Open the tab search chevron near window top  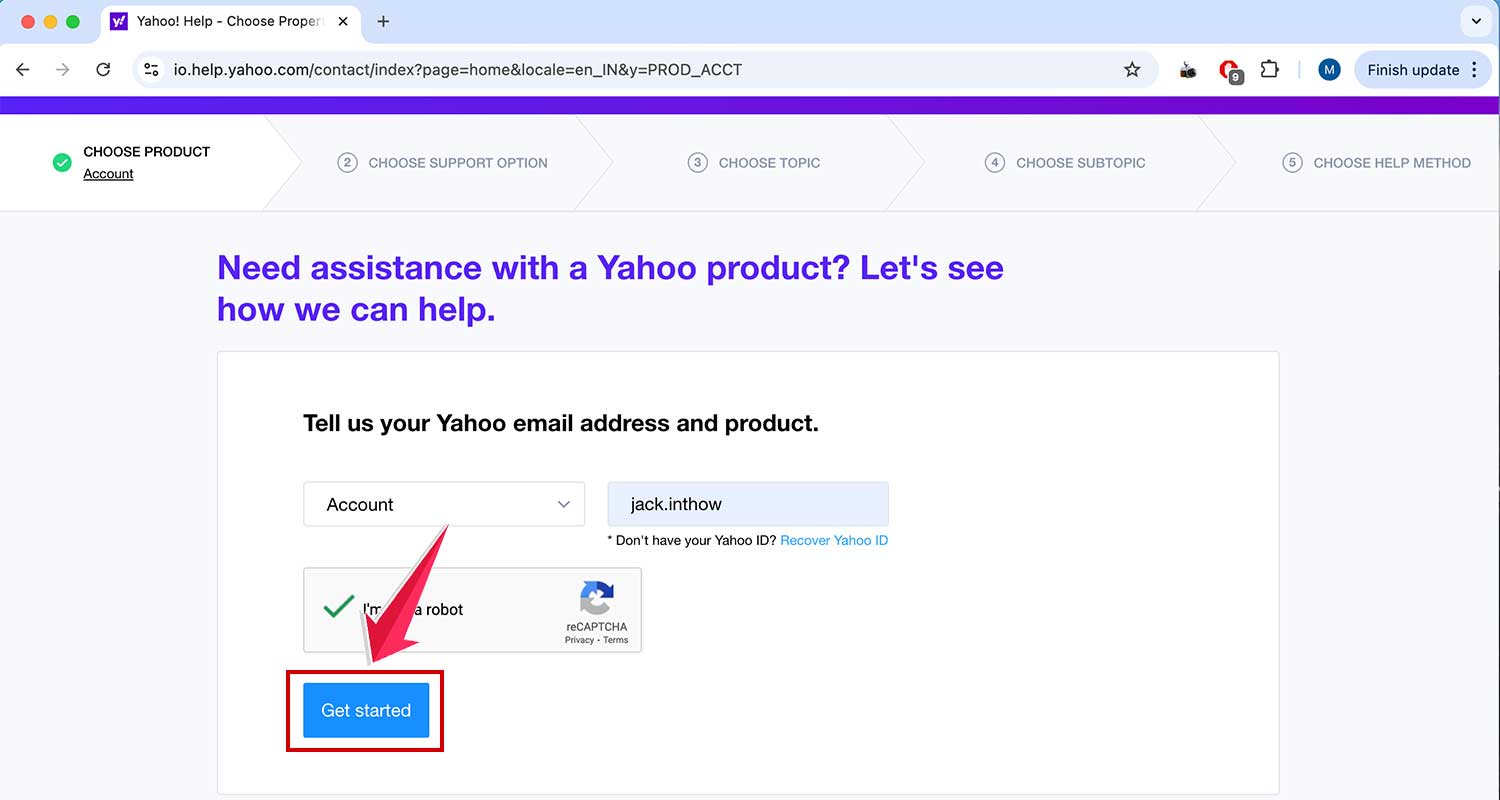(1475, 20)
